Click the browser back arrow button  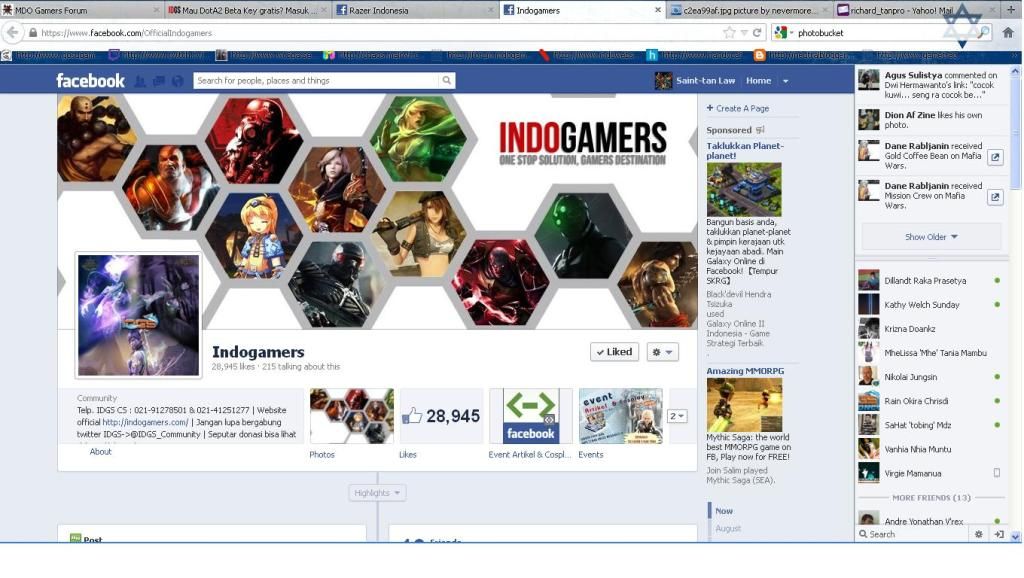click(x=12, y=32)
